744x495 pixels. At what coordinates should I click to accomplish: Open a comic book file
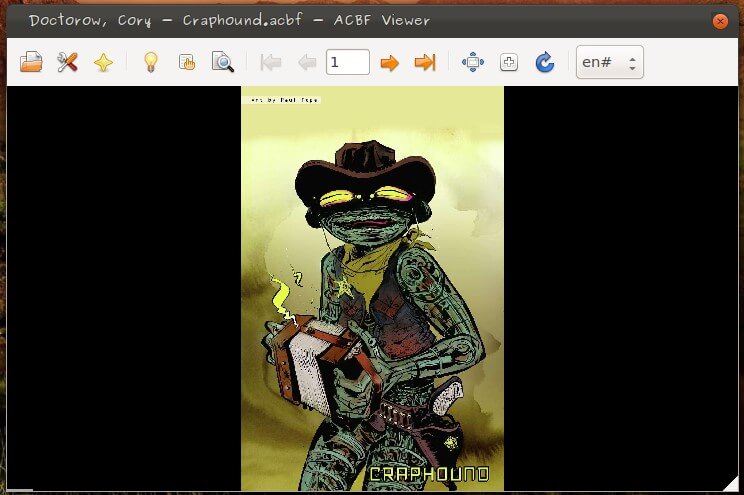tap(31, 62)
